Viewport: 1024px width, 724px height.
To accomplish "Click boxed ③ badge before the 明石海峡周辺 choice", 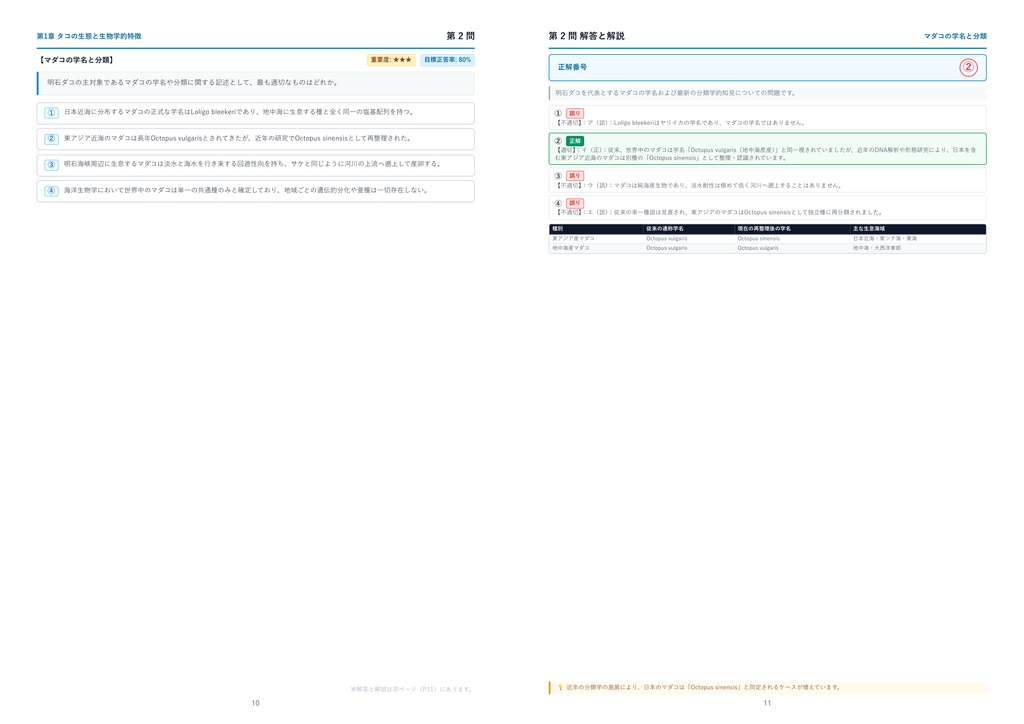I will [x=51, y=165].
